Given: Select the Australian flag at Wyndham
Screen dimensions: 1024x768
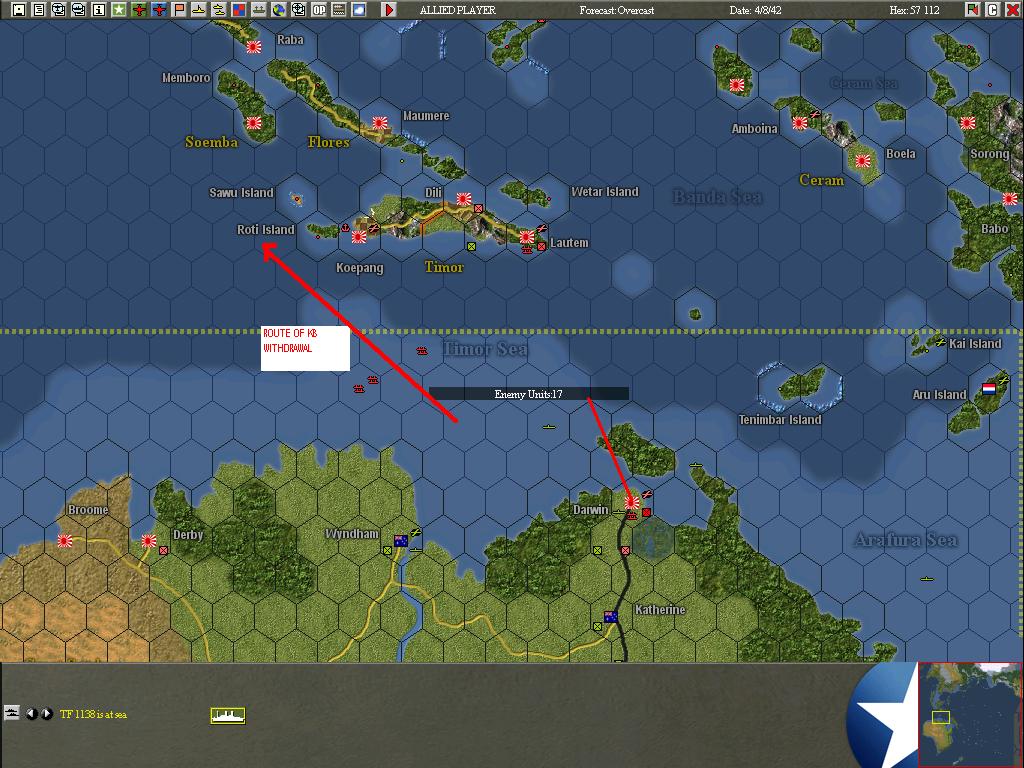Looking at the screenshot, I should pyautogui.click(x=401, y=541).
